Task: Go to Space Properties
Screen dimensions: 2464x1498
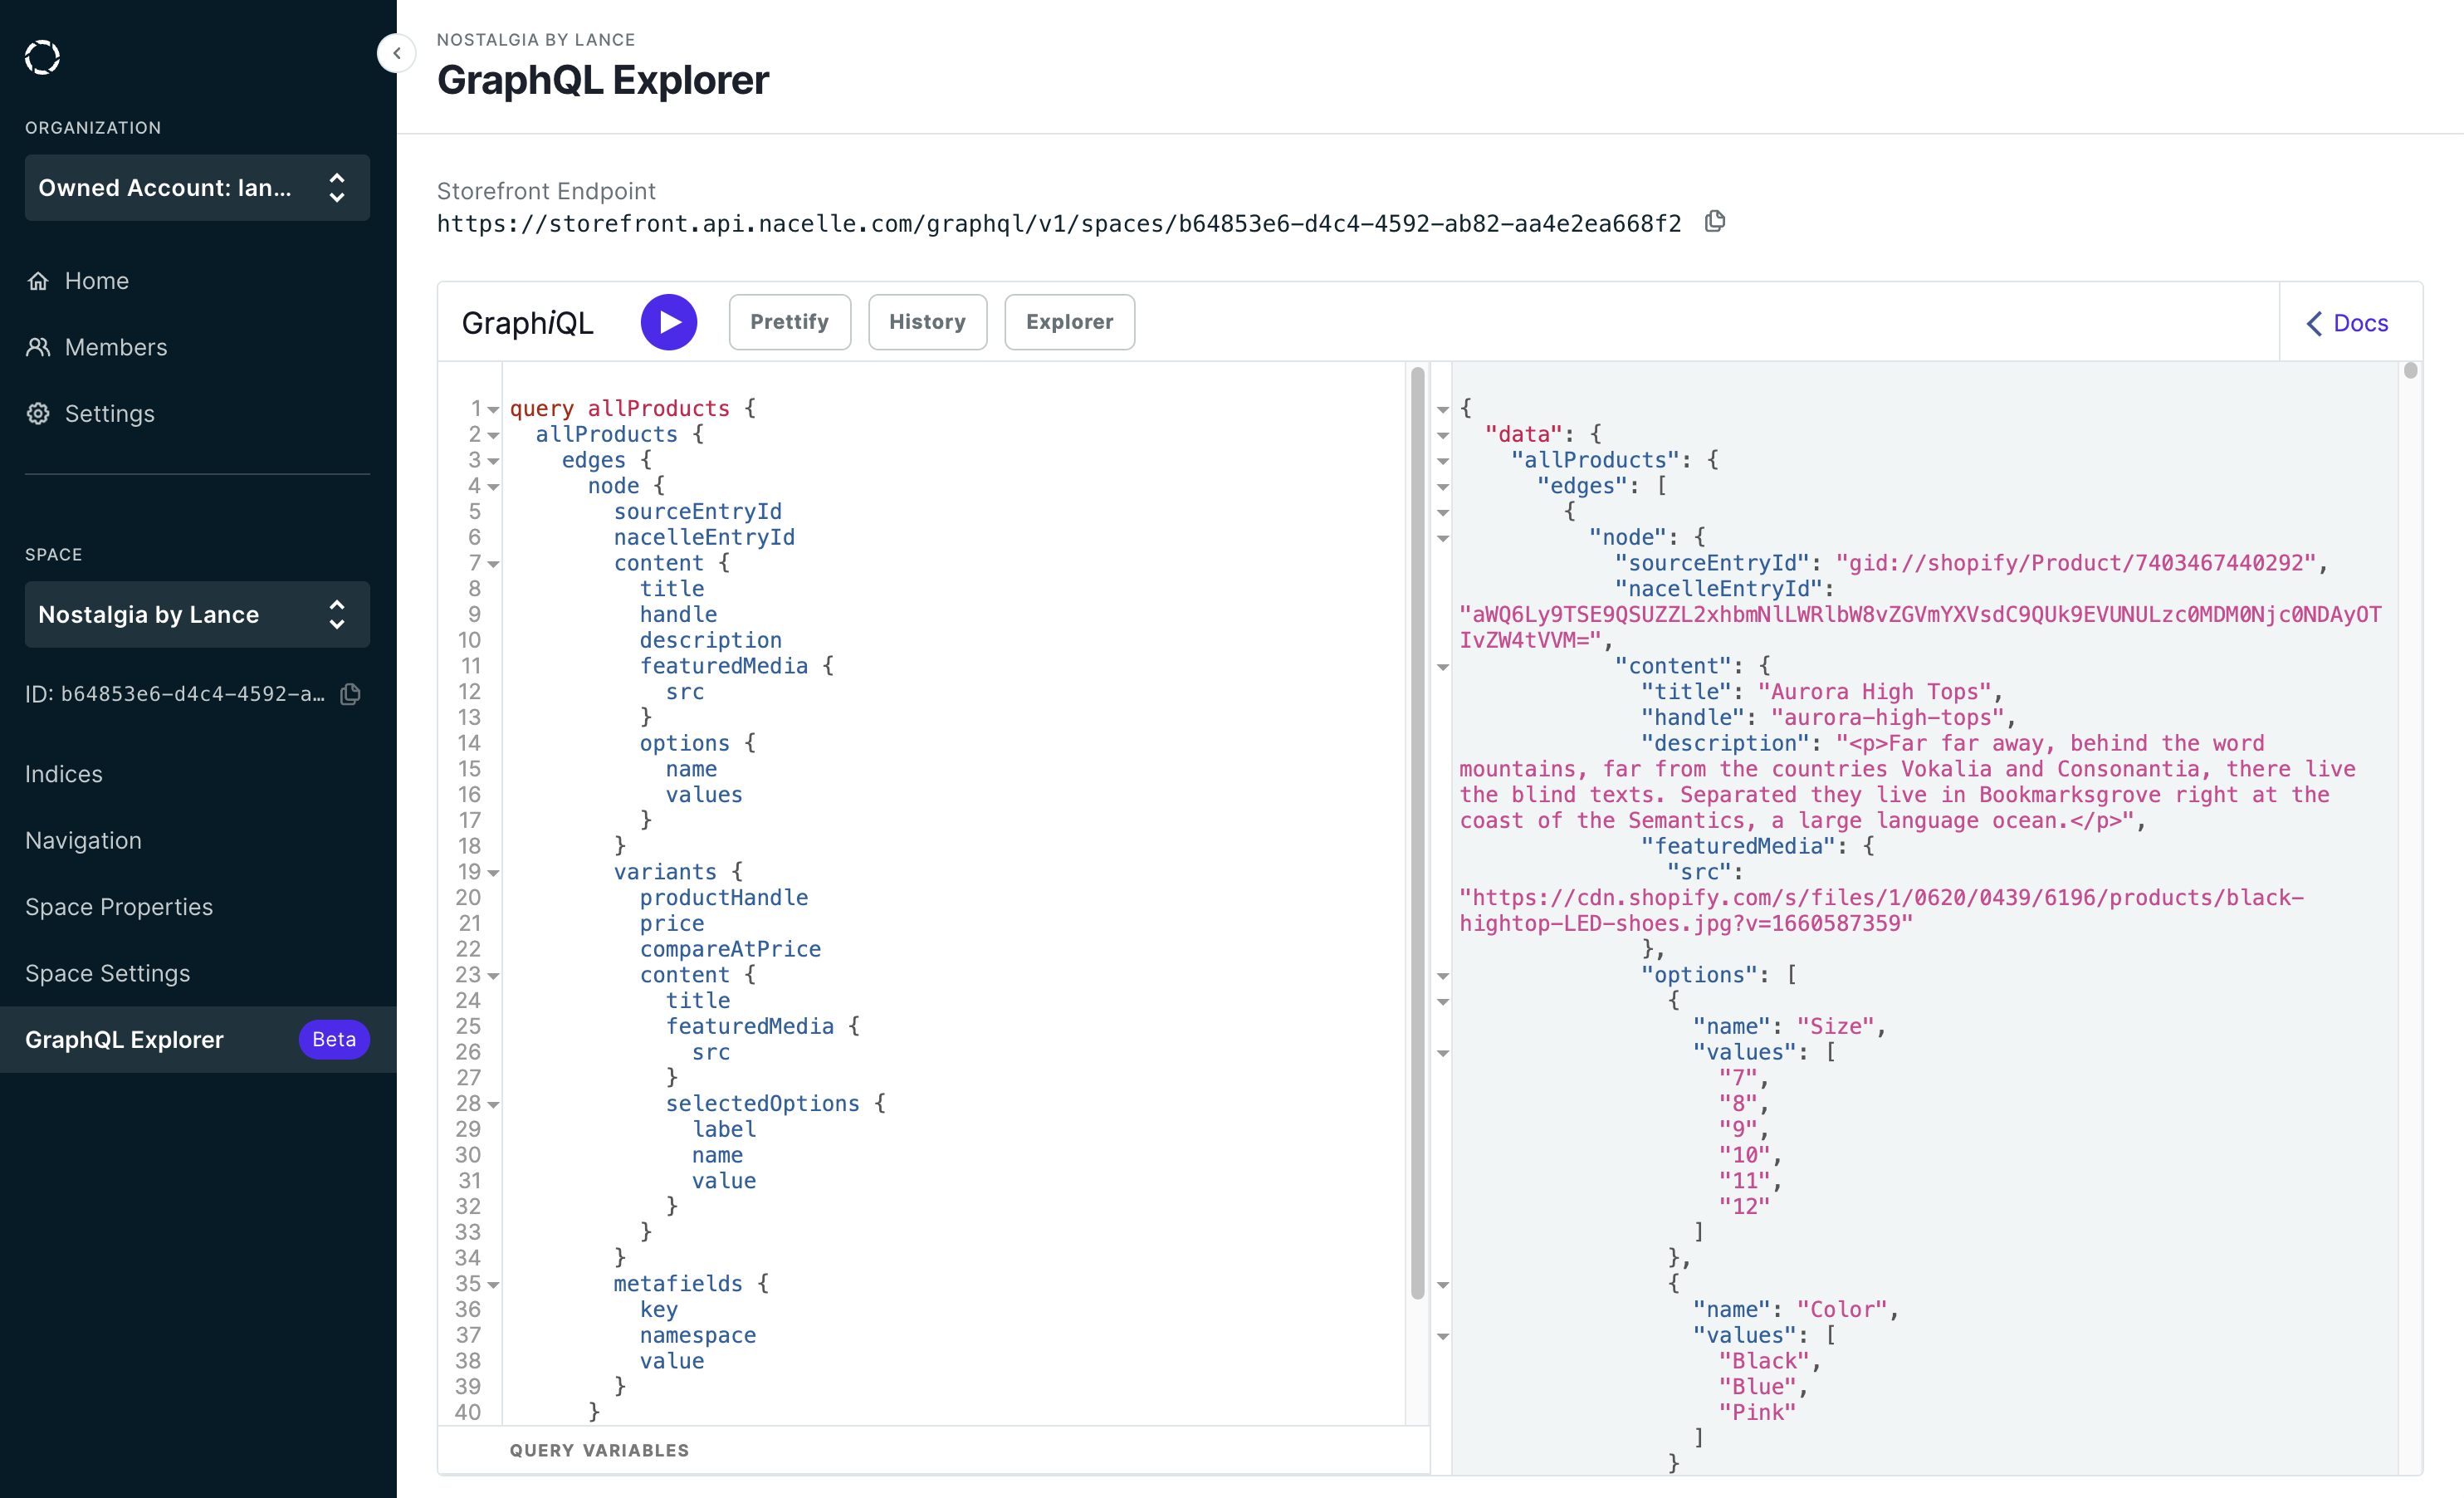Action: coord(119,907)
